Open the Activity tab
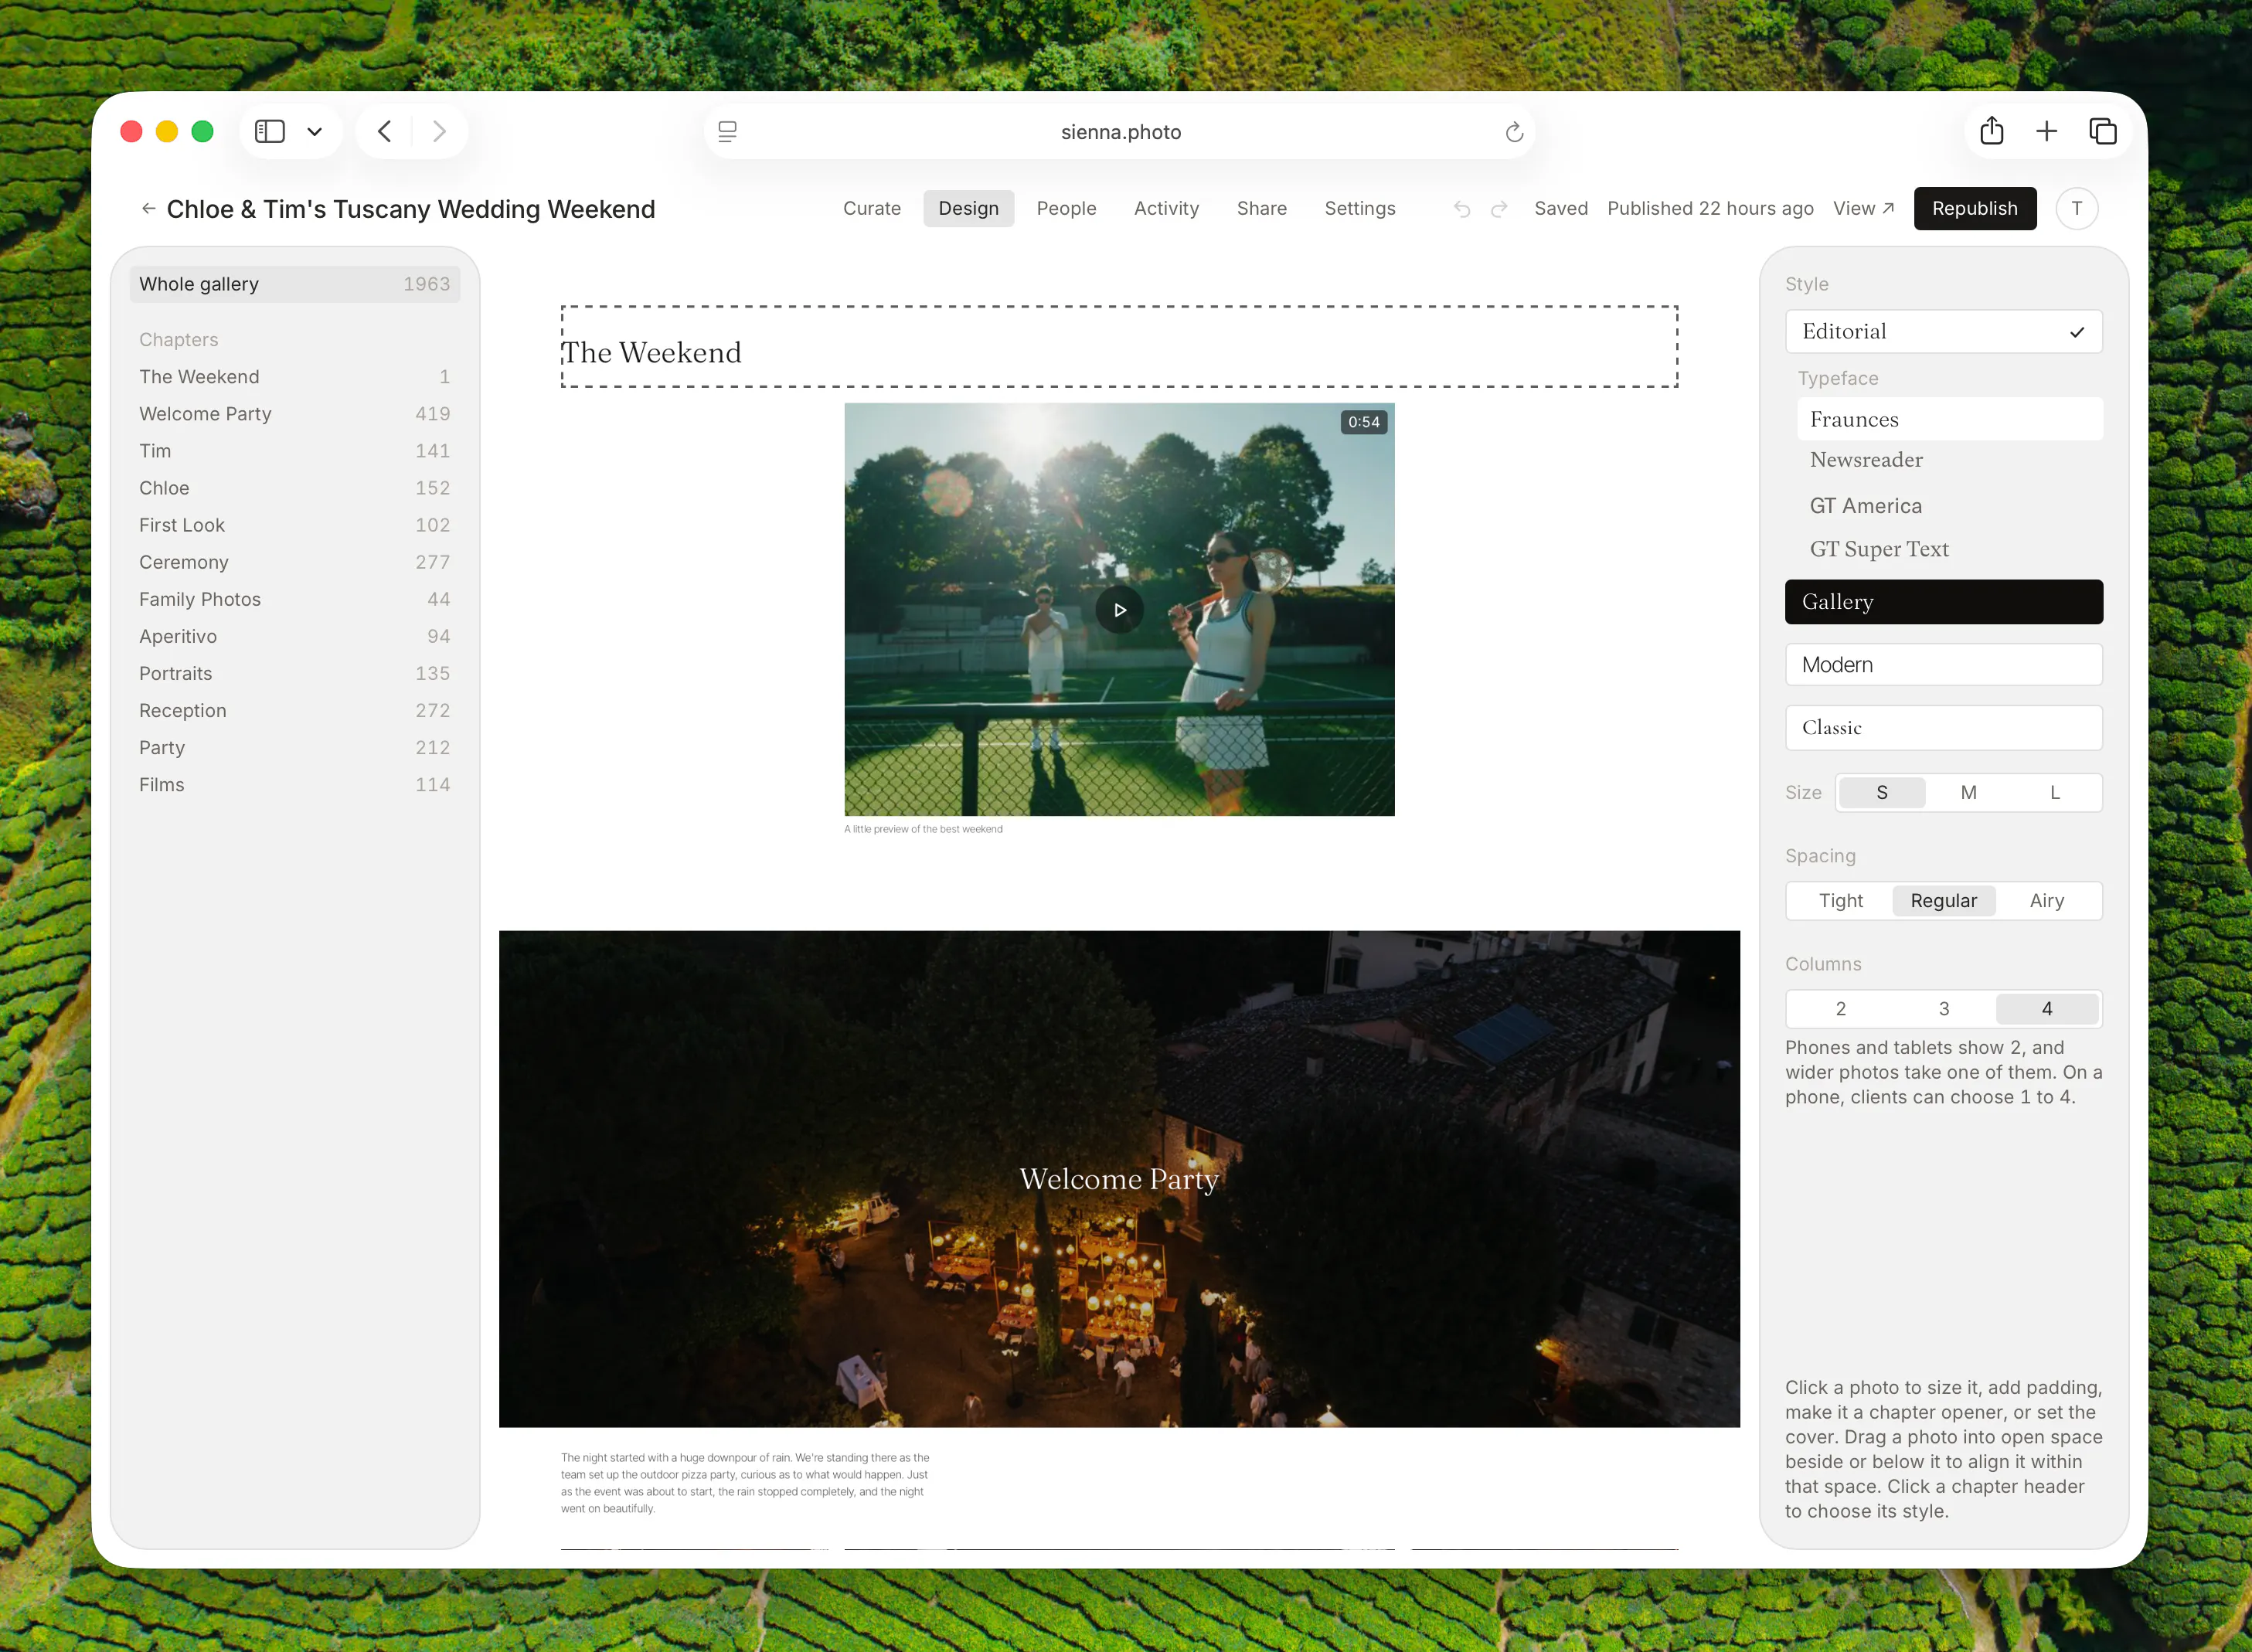This screenshot has width=2252, height=1652. coord(1166,208)
